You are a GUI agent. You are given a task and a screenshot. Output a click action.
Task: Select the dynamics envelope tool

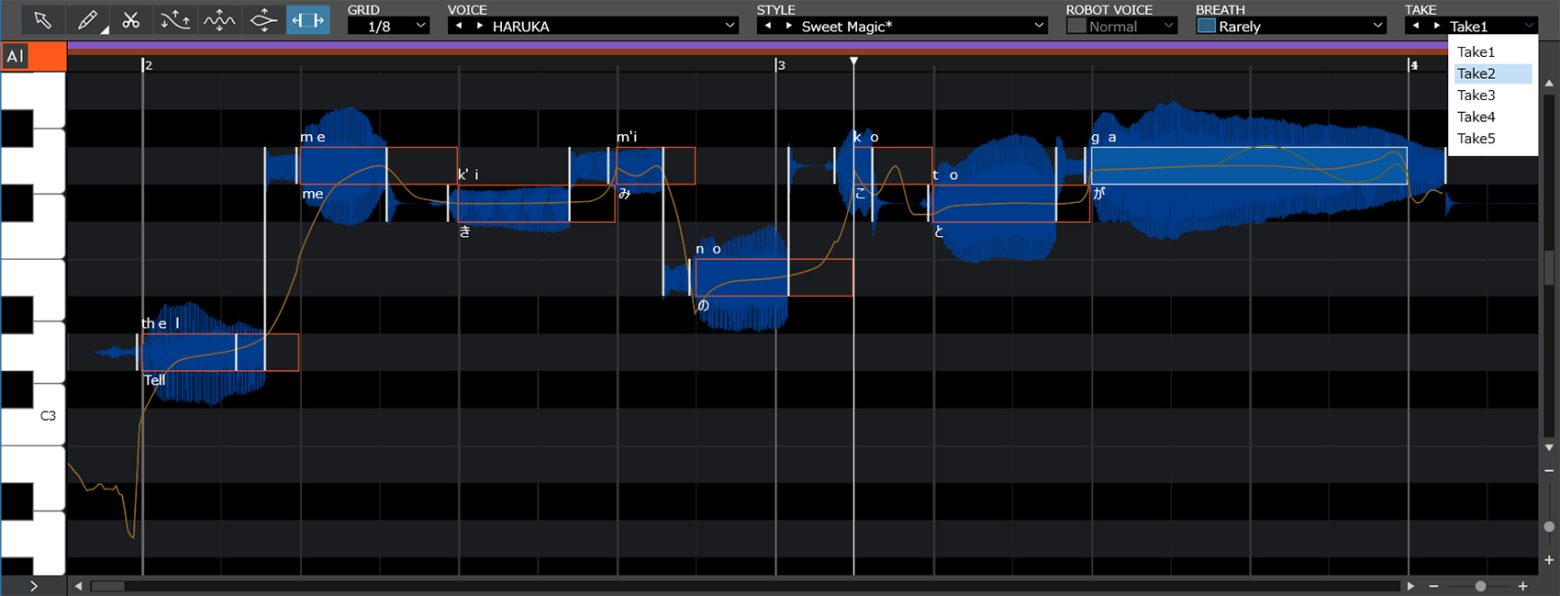pyautogui.click(x=263, y=19)
